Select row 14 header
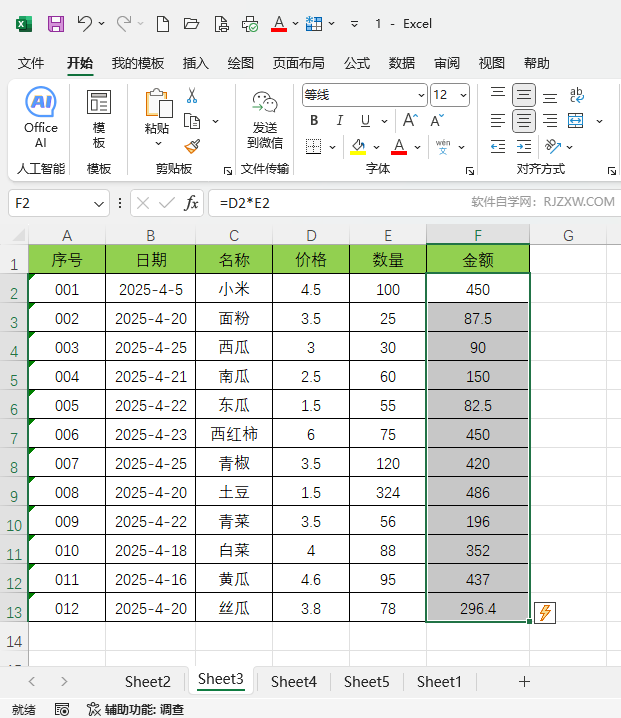Image resolution: width=621 pixels, height=718 pixels. (14, 642)
